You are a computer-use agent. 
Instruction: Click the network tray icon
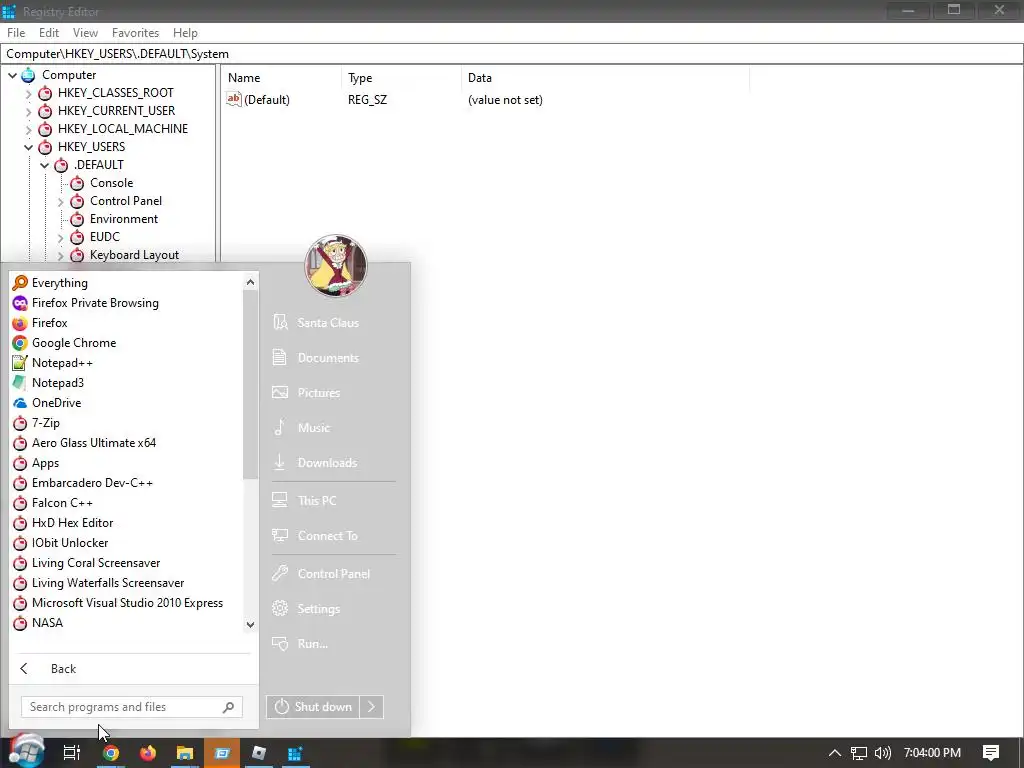pyautogui.click(x=858, y=753)
